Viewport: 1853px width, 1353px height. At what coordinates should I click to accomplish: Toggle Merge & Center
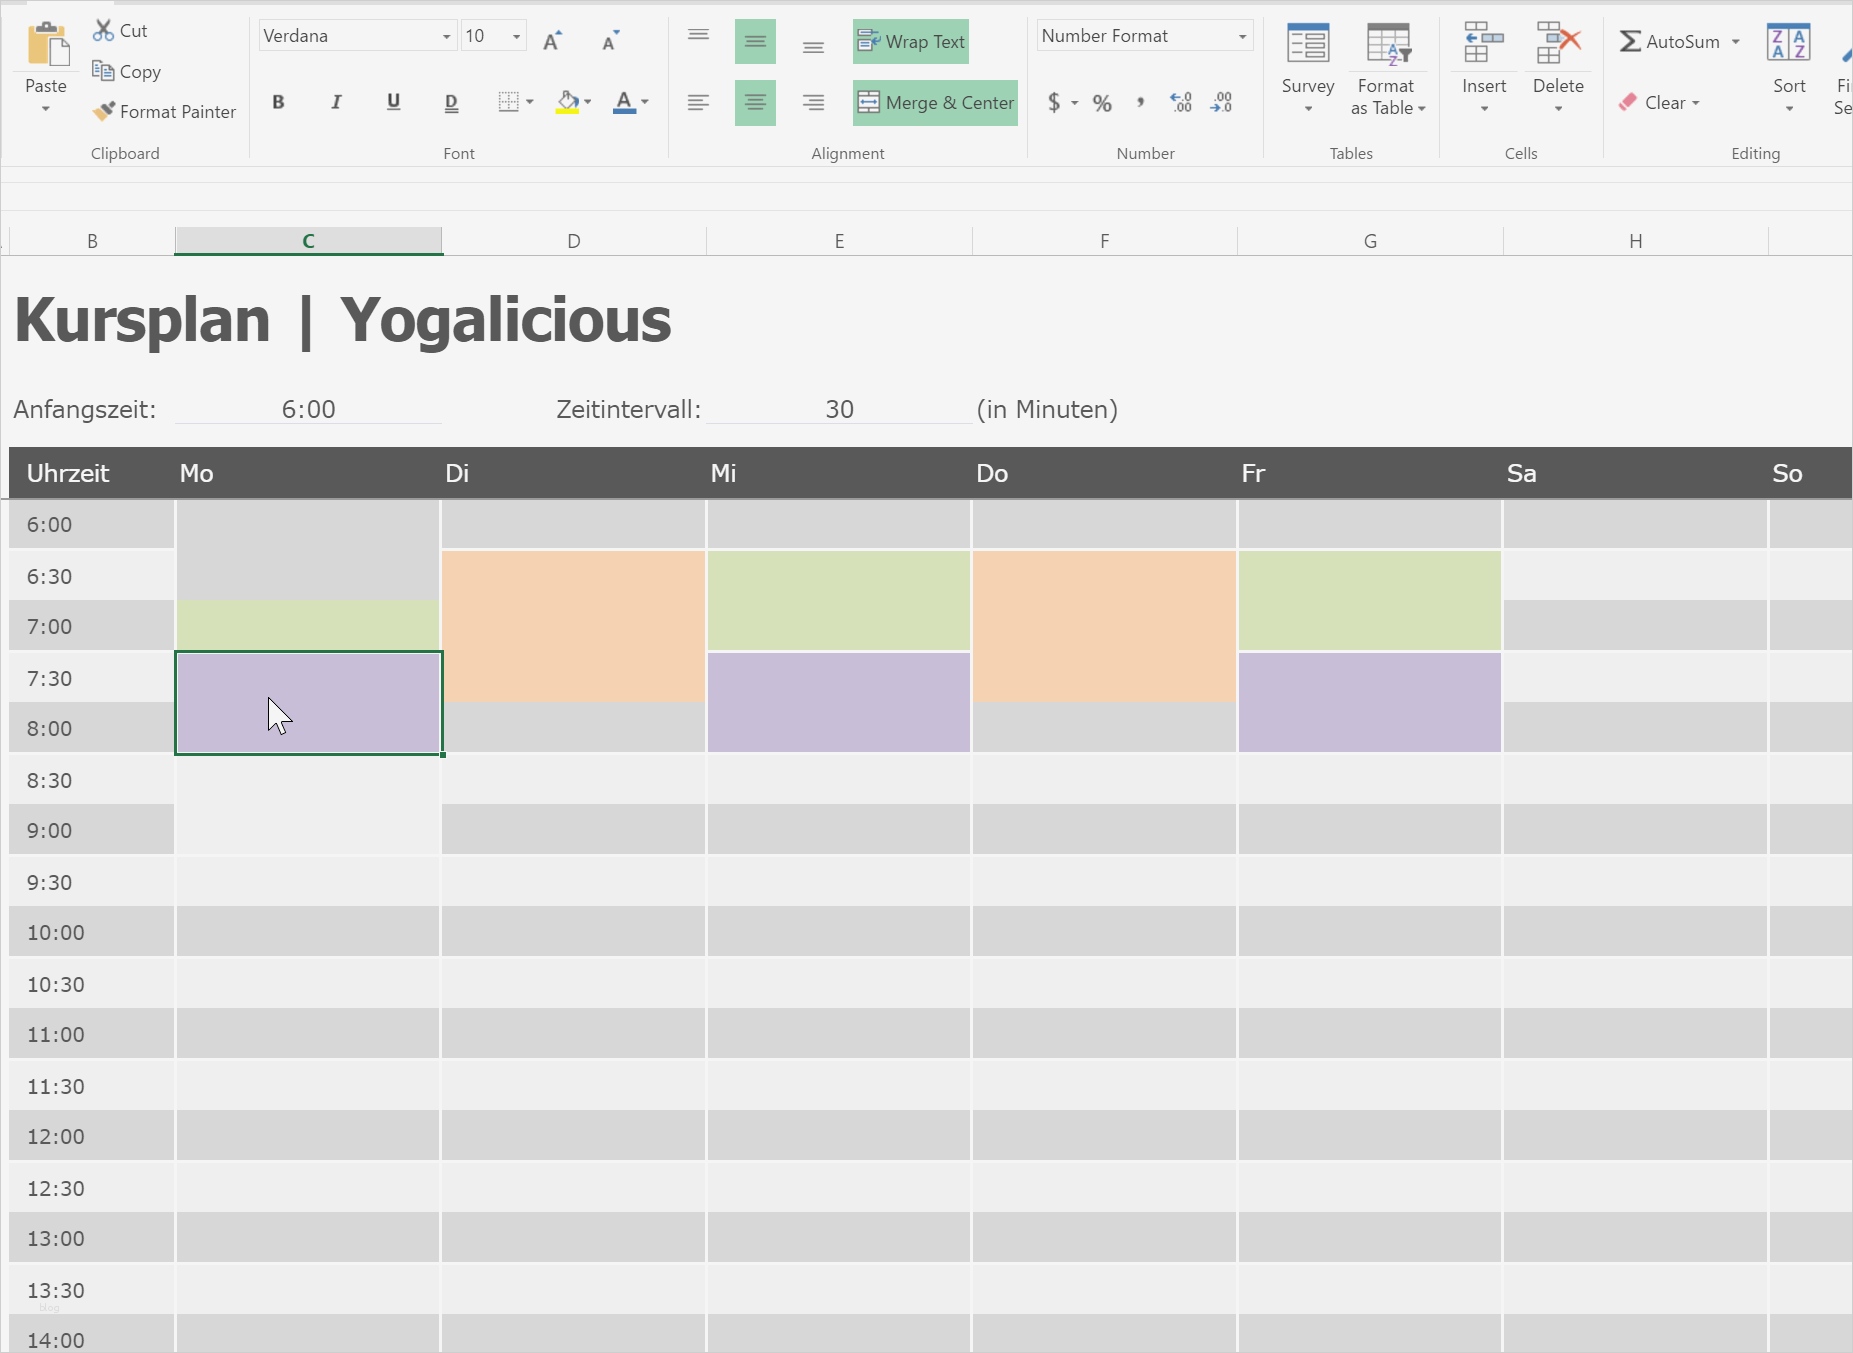[935, 102]
